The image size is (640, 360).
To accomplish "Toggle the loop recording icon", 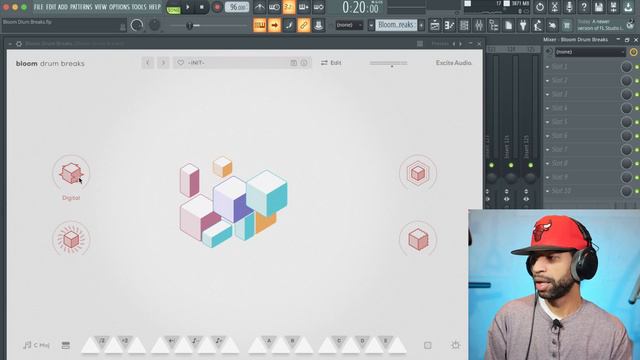I will click(x=318, y=7).
